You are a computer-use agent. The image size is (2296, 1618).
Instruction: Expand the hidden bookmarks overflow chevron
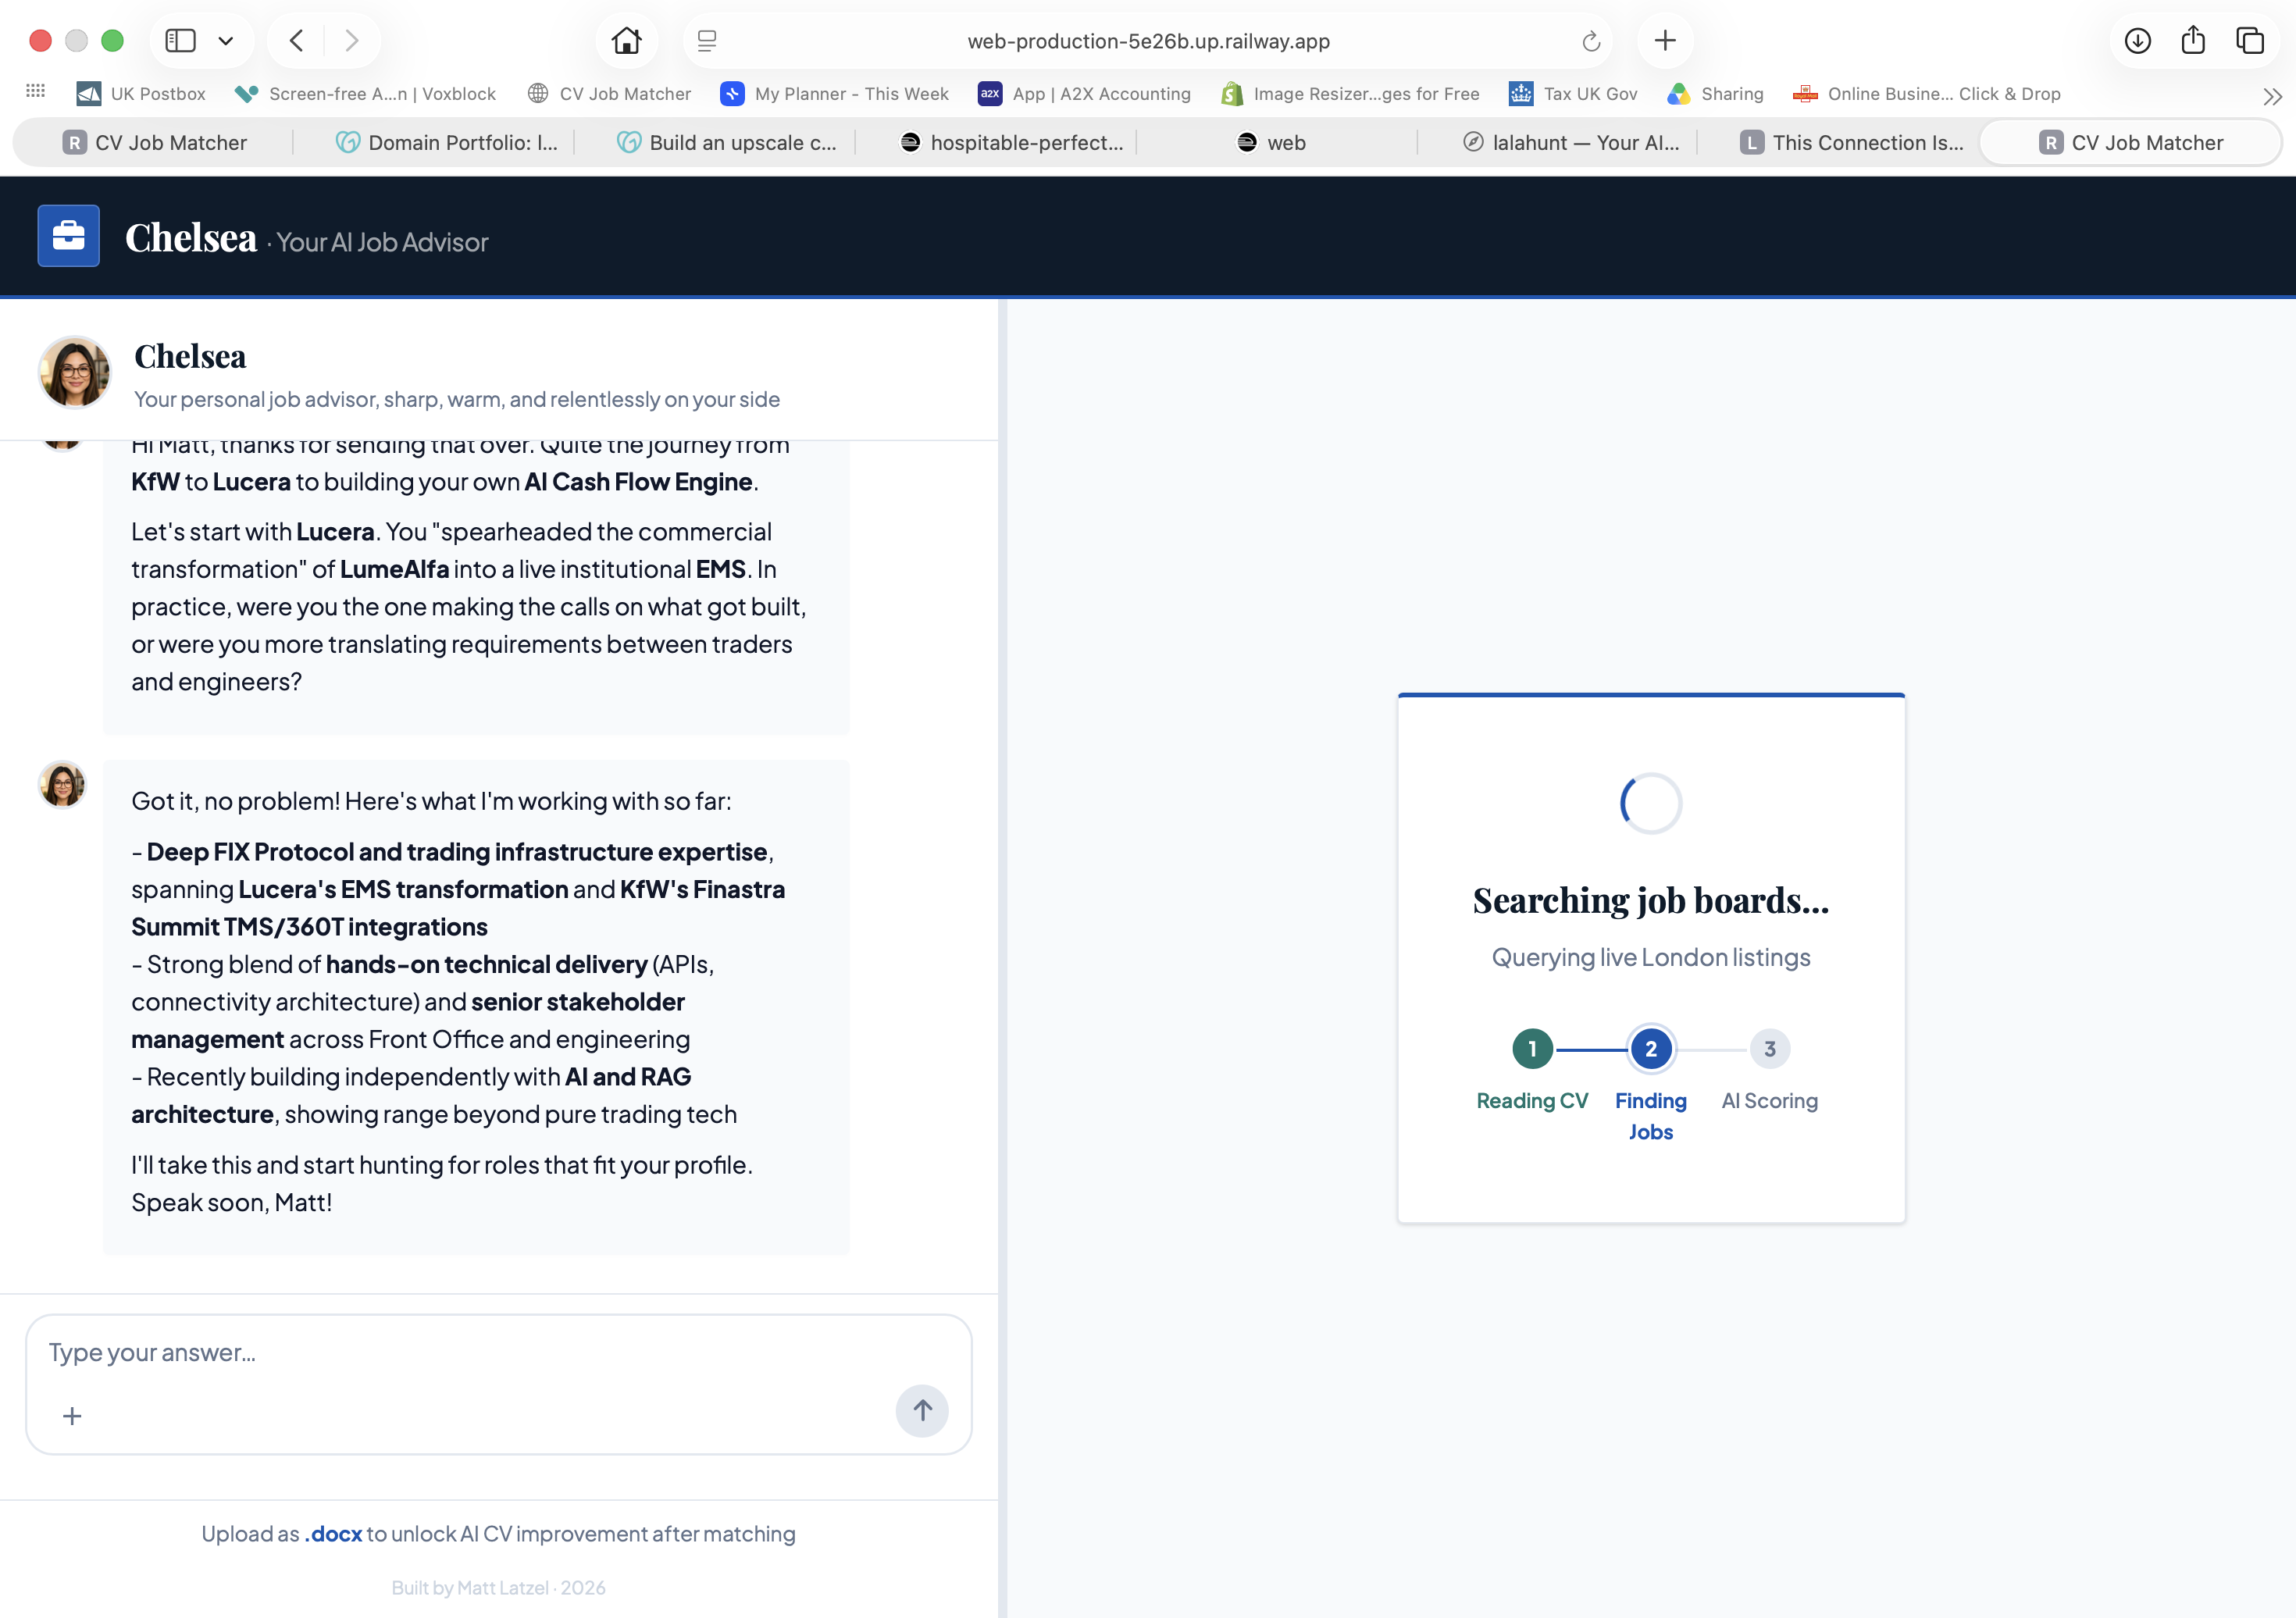[x=2272, y=96]
